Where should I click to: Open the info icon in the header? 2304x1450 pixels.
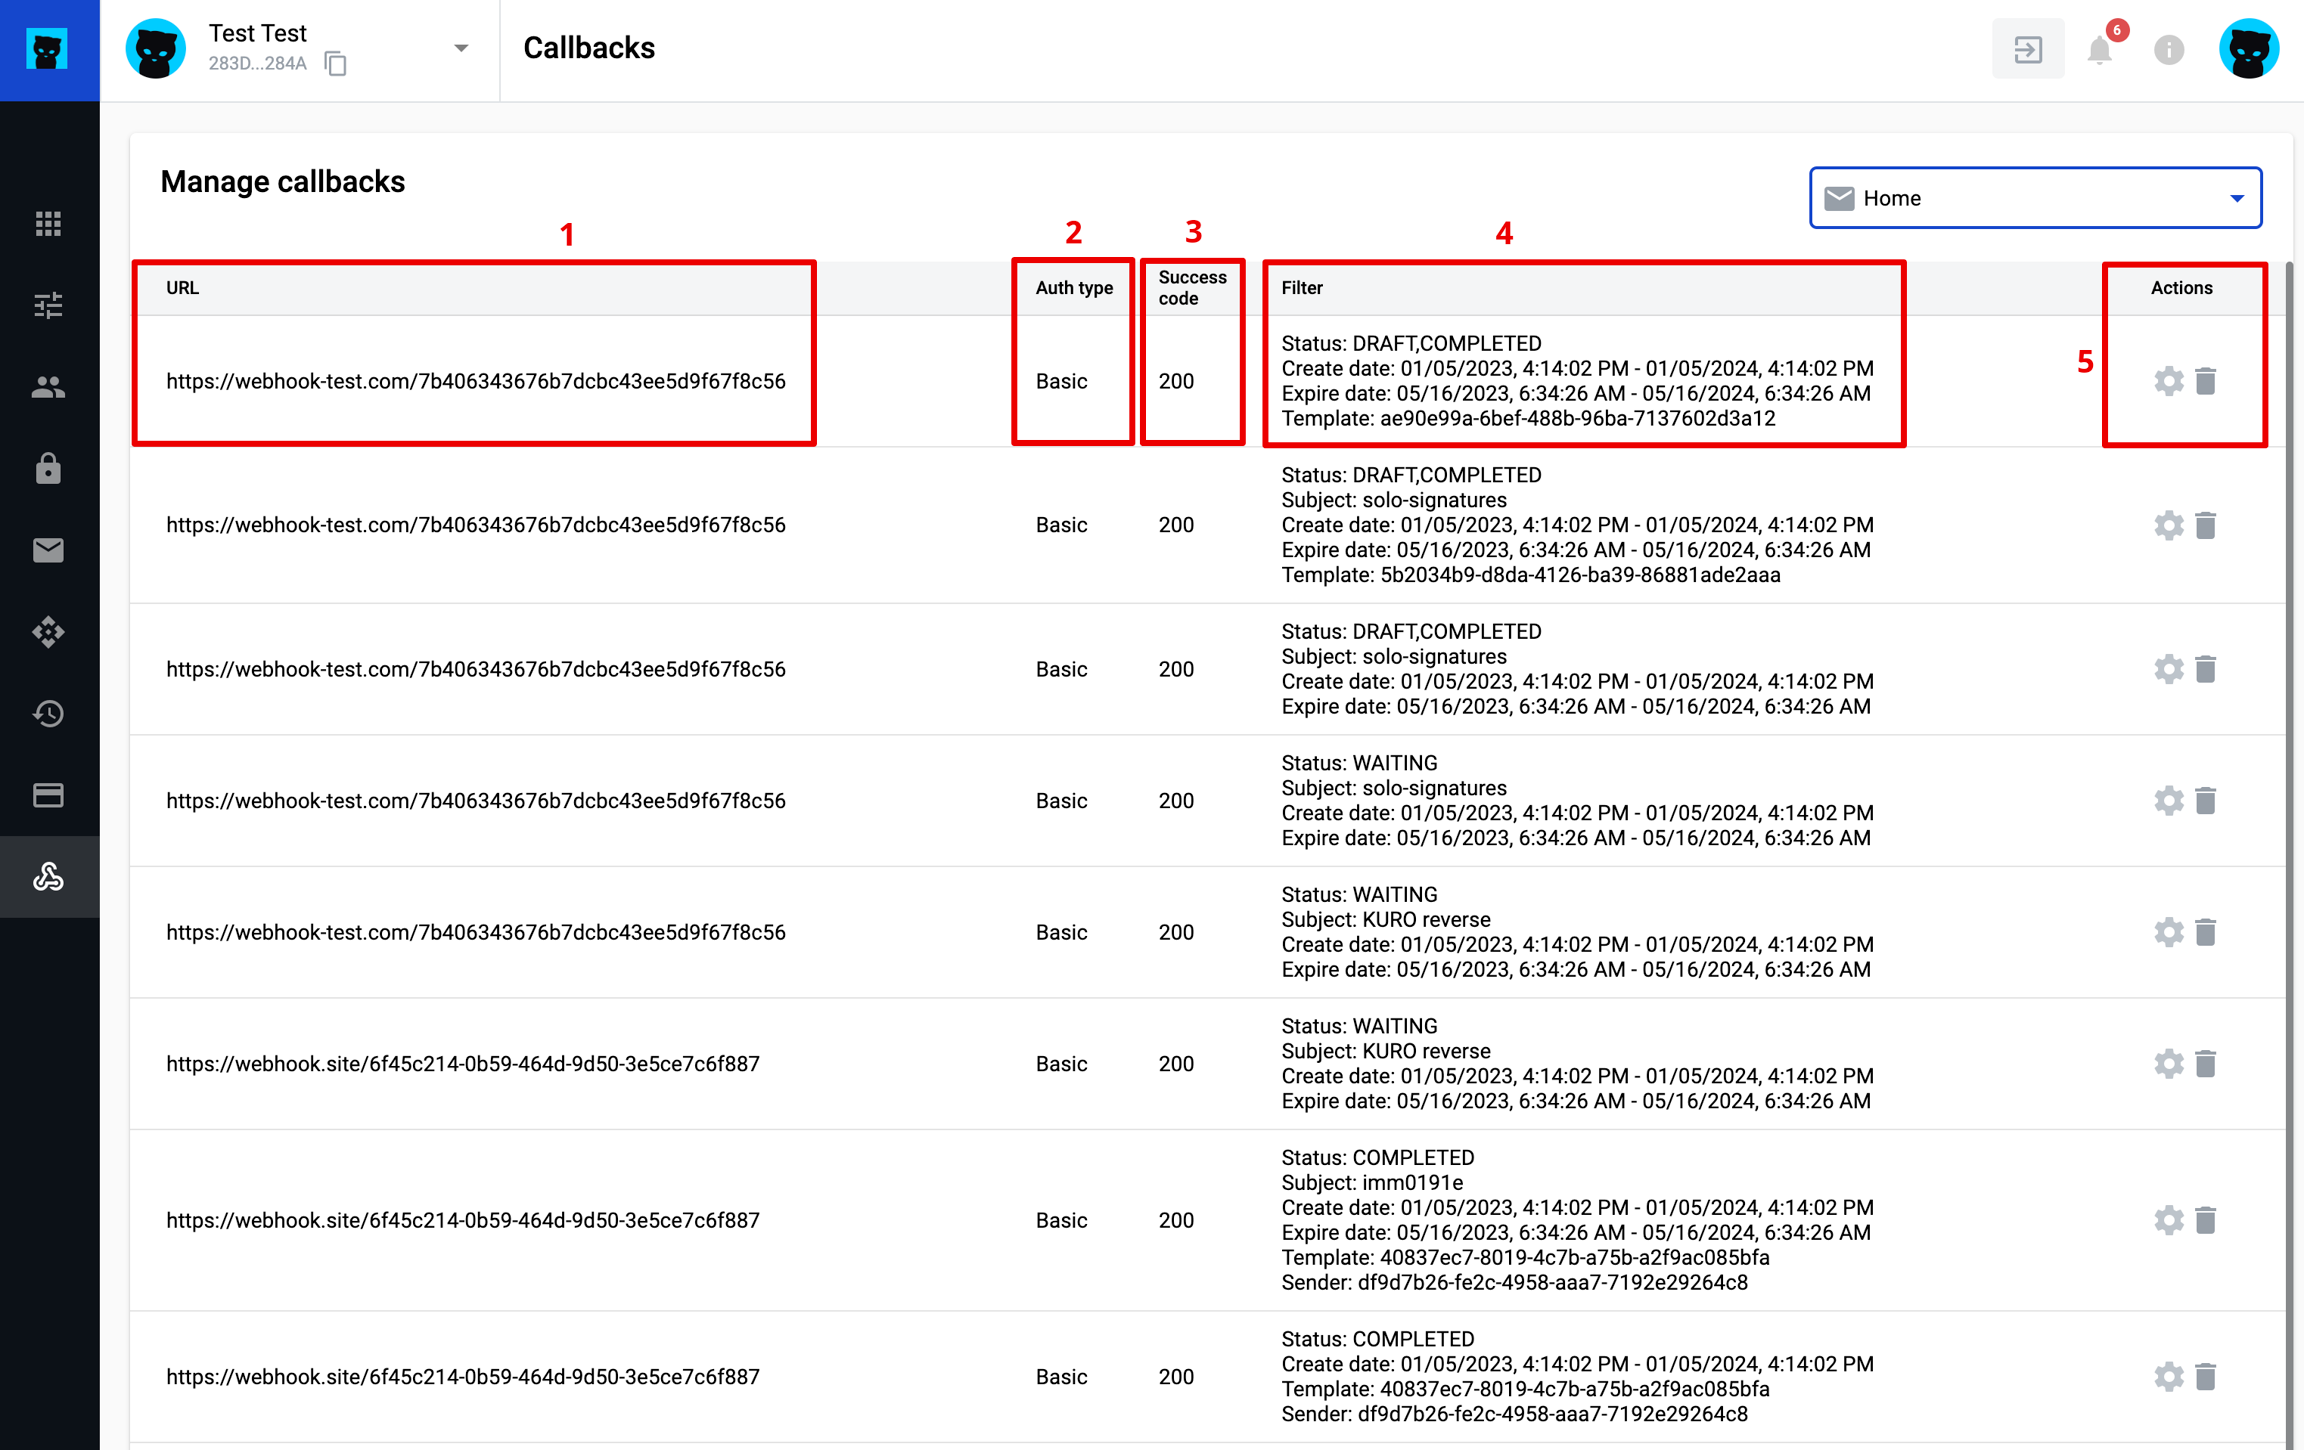(2168, 49)
